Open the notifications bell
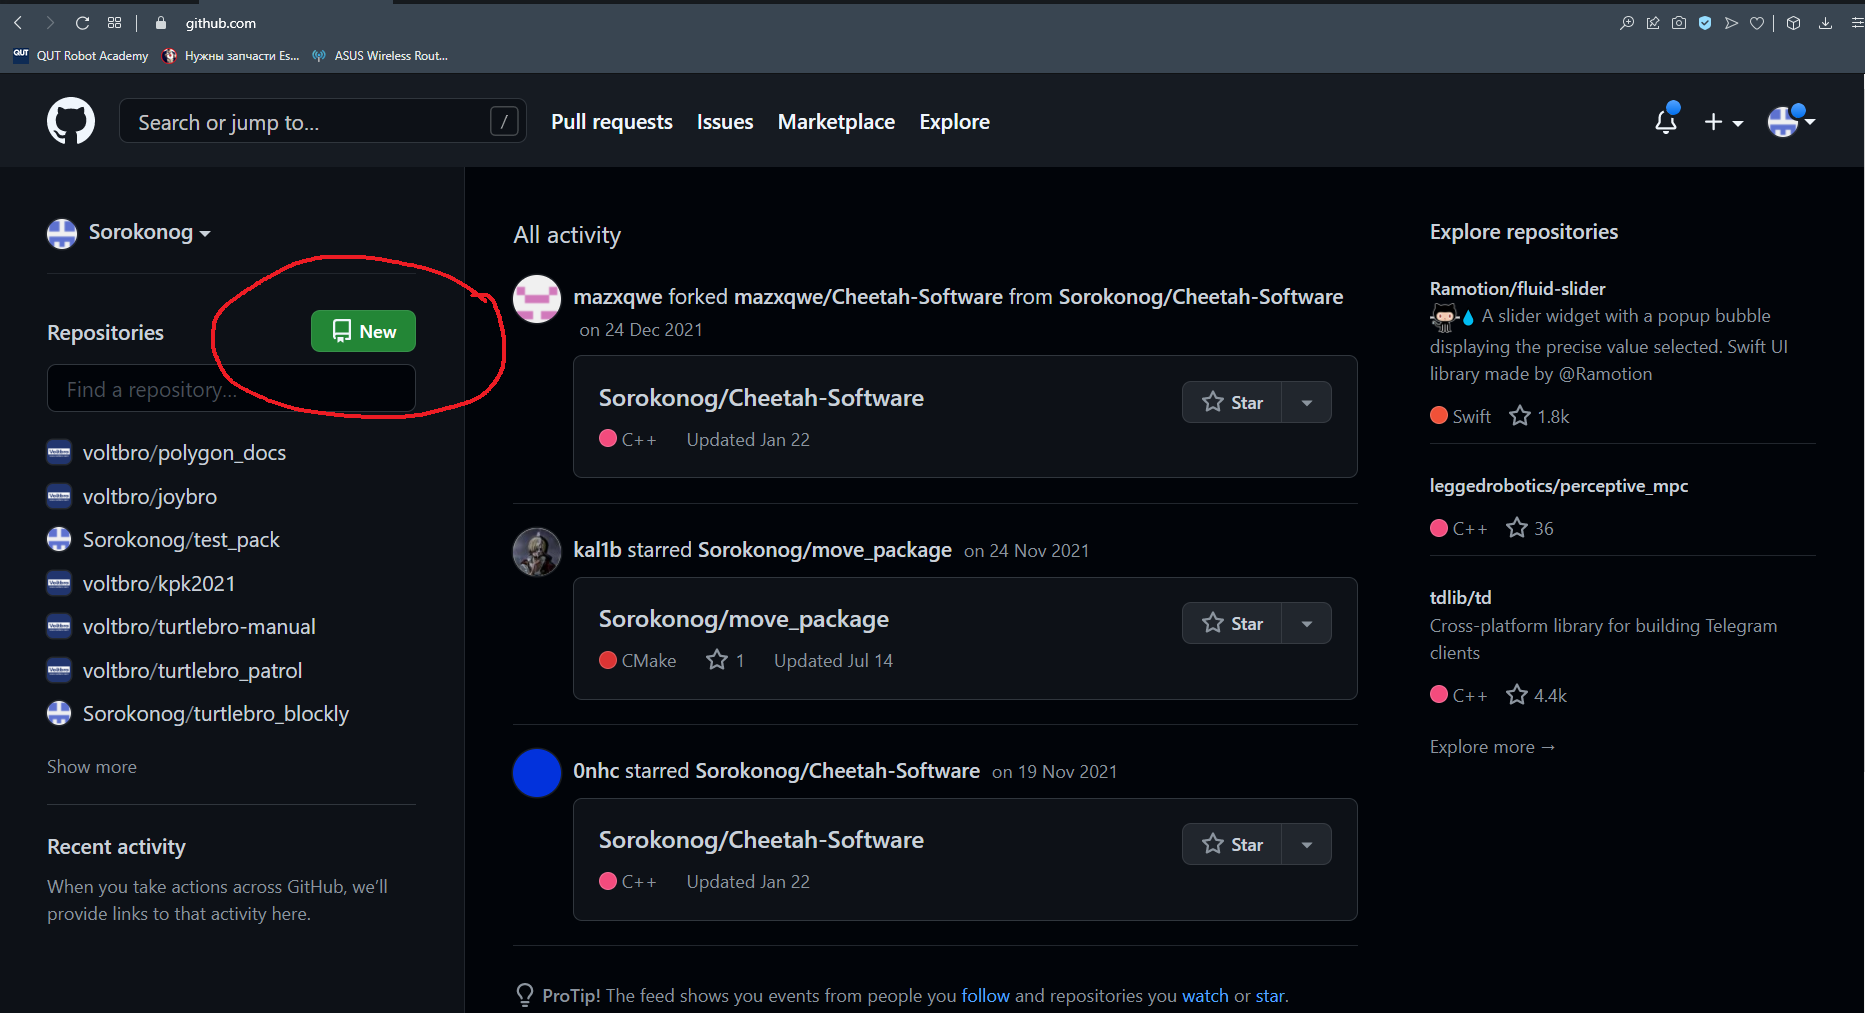The height and width of the screenshot is (1013, 1865). click(1665, 122)
